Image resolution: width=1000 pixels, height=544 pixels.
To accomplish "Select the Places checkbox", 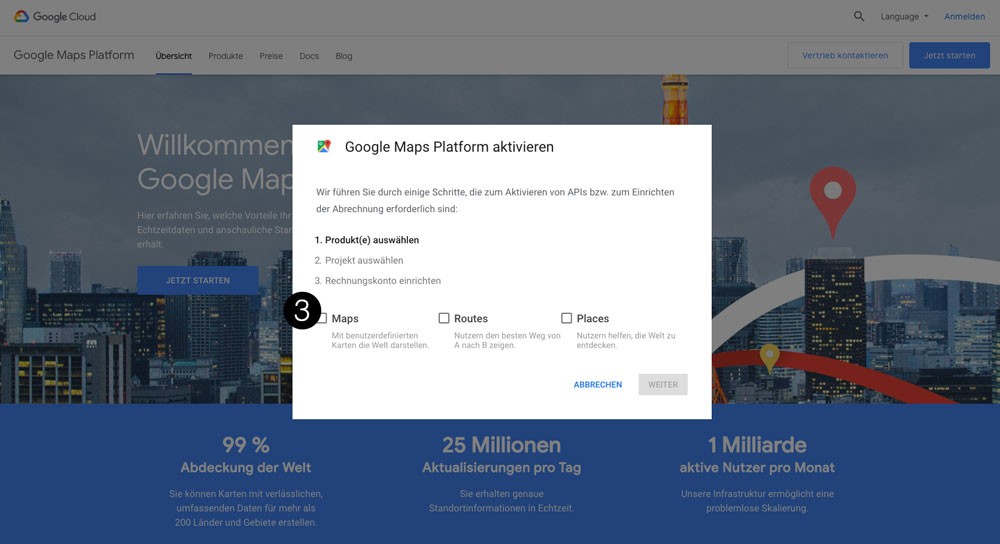I will [x=566, y=318].
